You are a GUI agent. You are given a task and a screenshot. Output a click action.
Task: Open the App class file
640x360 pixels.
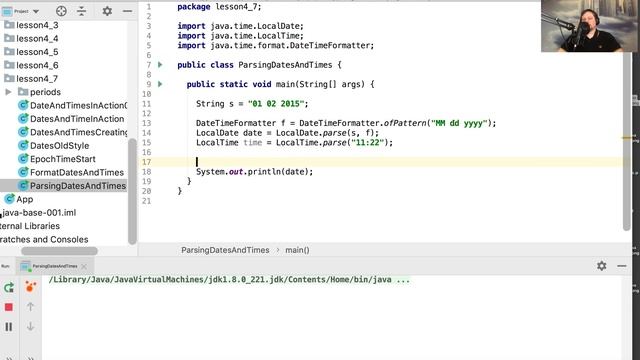click(x=24, y=200)
